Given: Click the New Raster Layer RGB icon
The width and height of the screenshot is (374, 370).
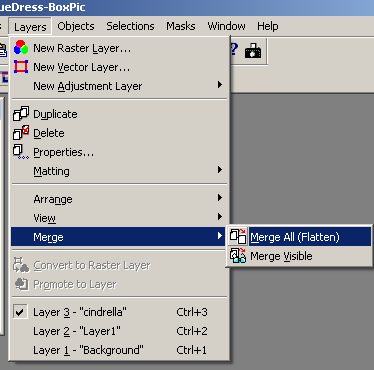Looking at the screenshot, I should [x=21, y=48].
